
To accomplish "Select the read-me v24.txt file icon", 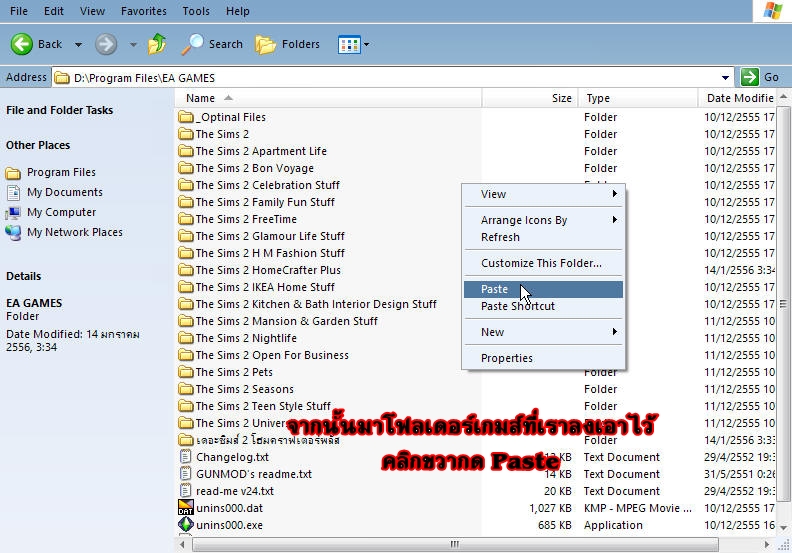I will (x=186, y=491).
